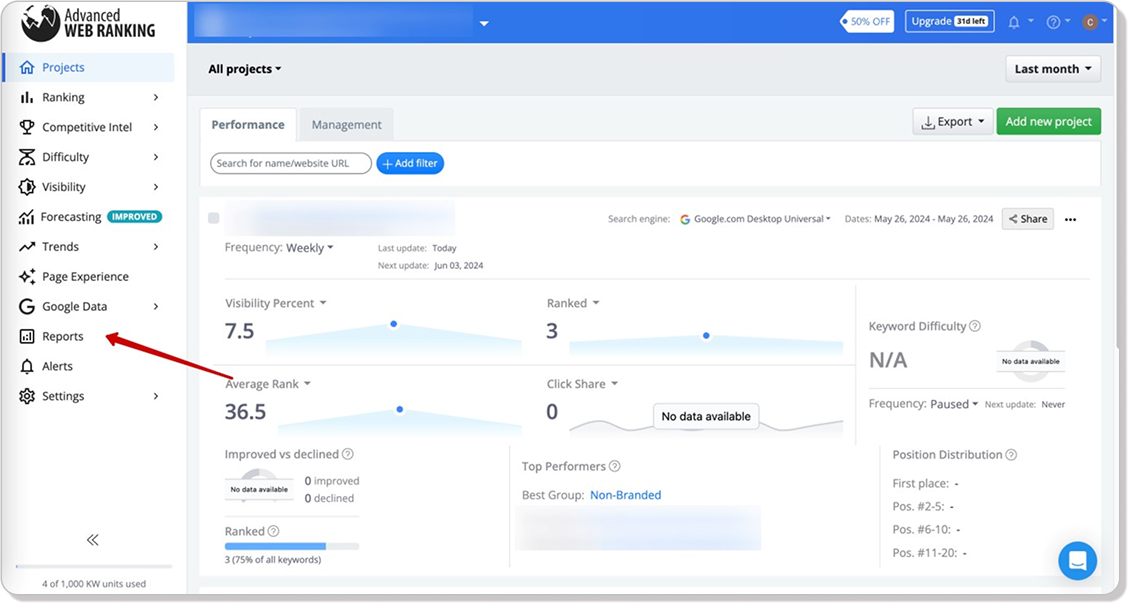Tick the project selection checkbox

point(214,218)
